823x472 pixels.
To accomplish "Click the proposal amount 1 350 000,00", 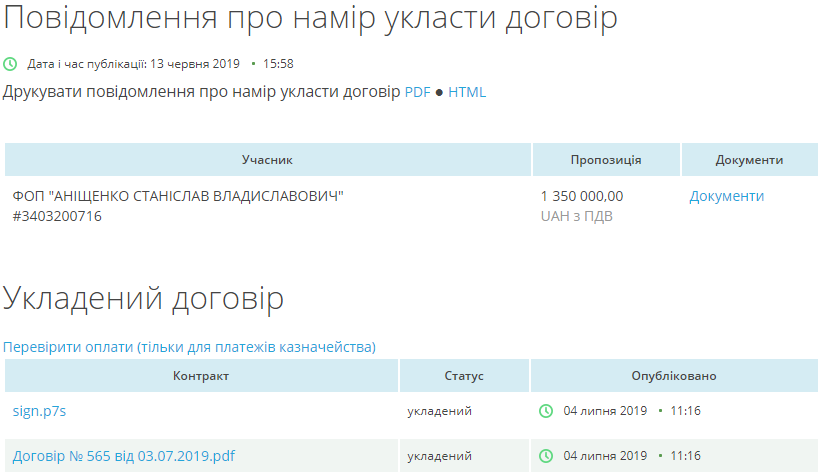I will 582,196.
